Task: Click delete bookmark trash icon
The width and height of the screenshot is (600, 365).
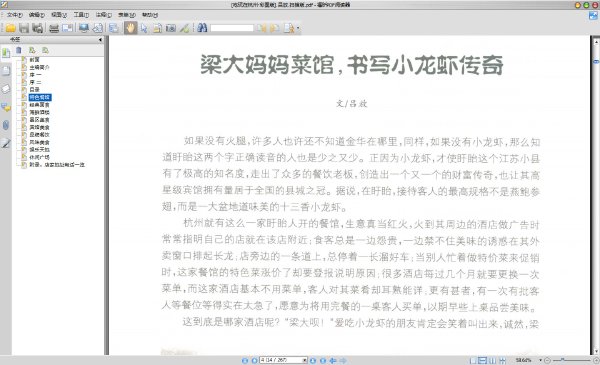Action: coord(18,50)
